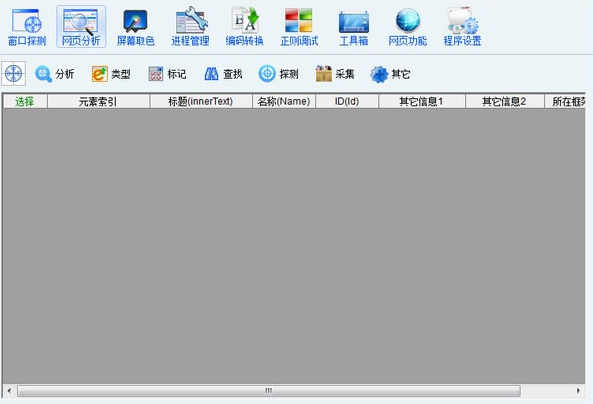Open 程序设置 program settings
The width and height of the screenshot is (593, 404).
(462, 27)
